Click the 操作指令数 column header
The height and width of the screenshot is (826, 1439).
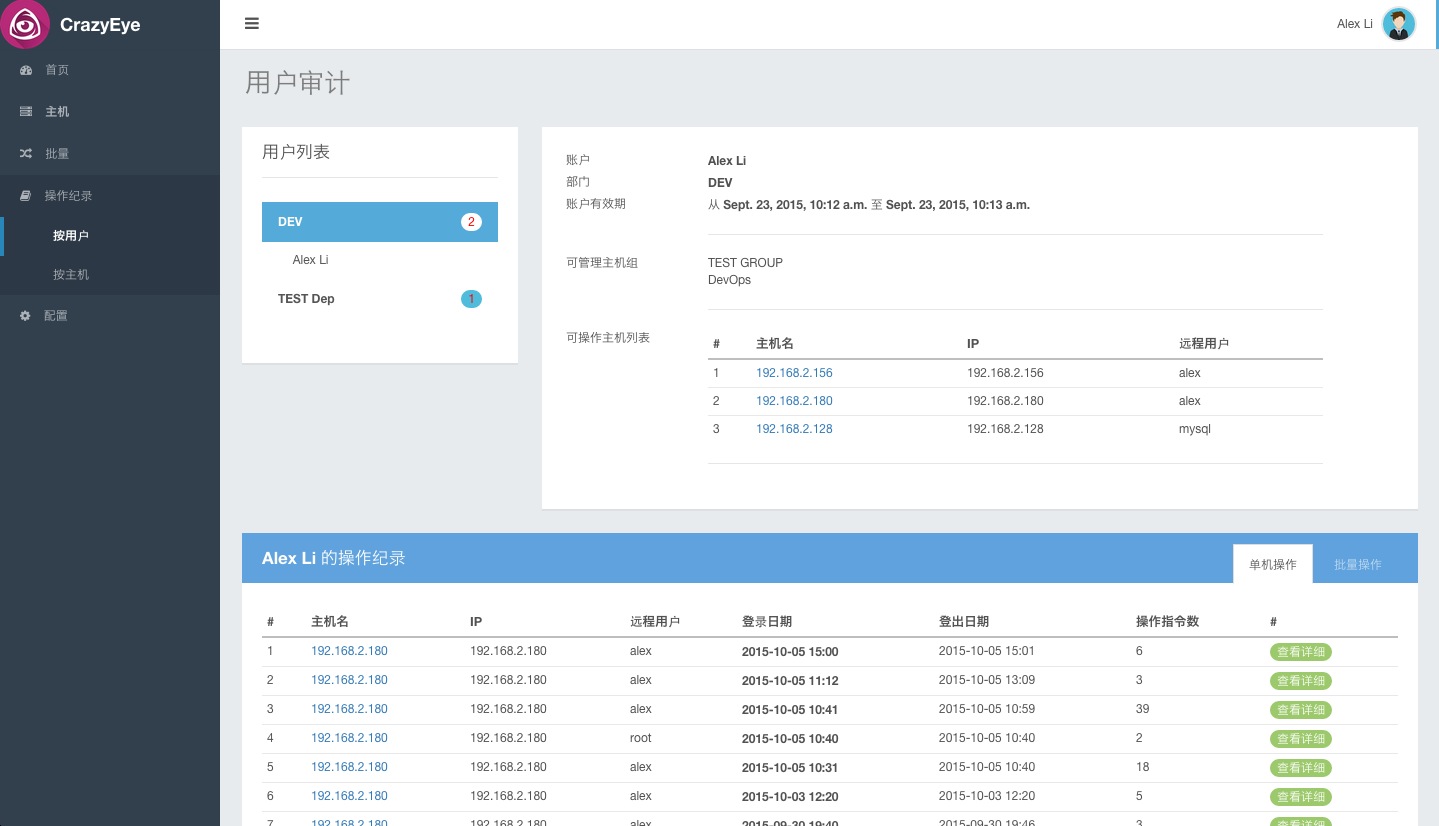pyautogui.click(x=1167, y=621)
